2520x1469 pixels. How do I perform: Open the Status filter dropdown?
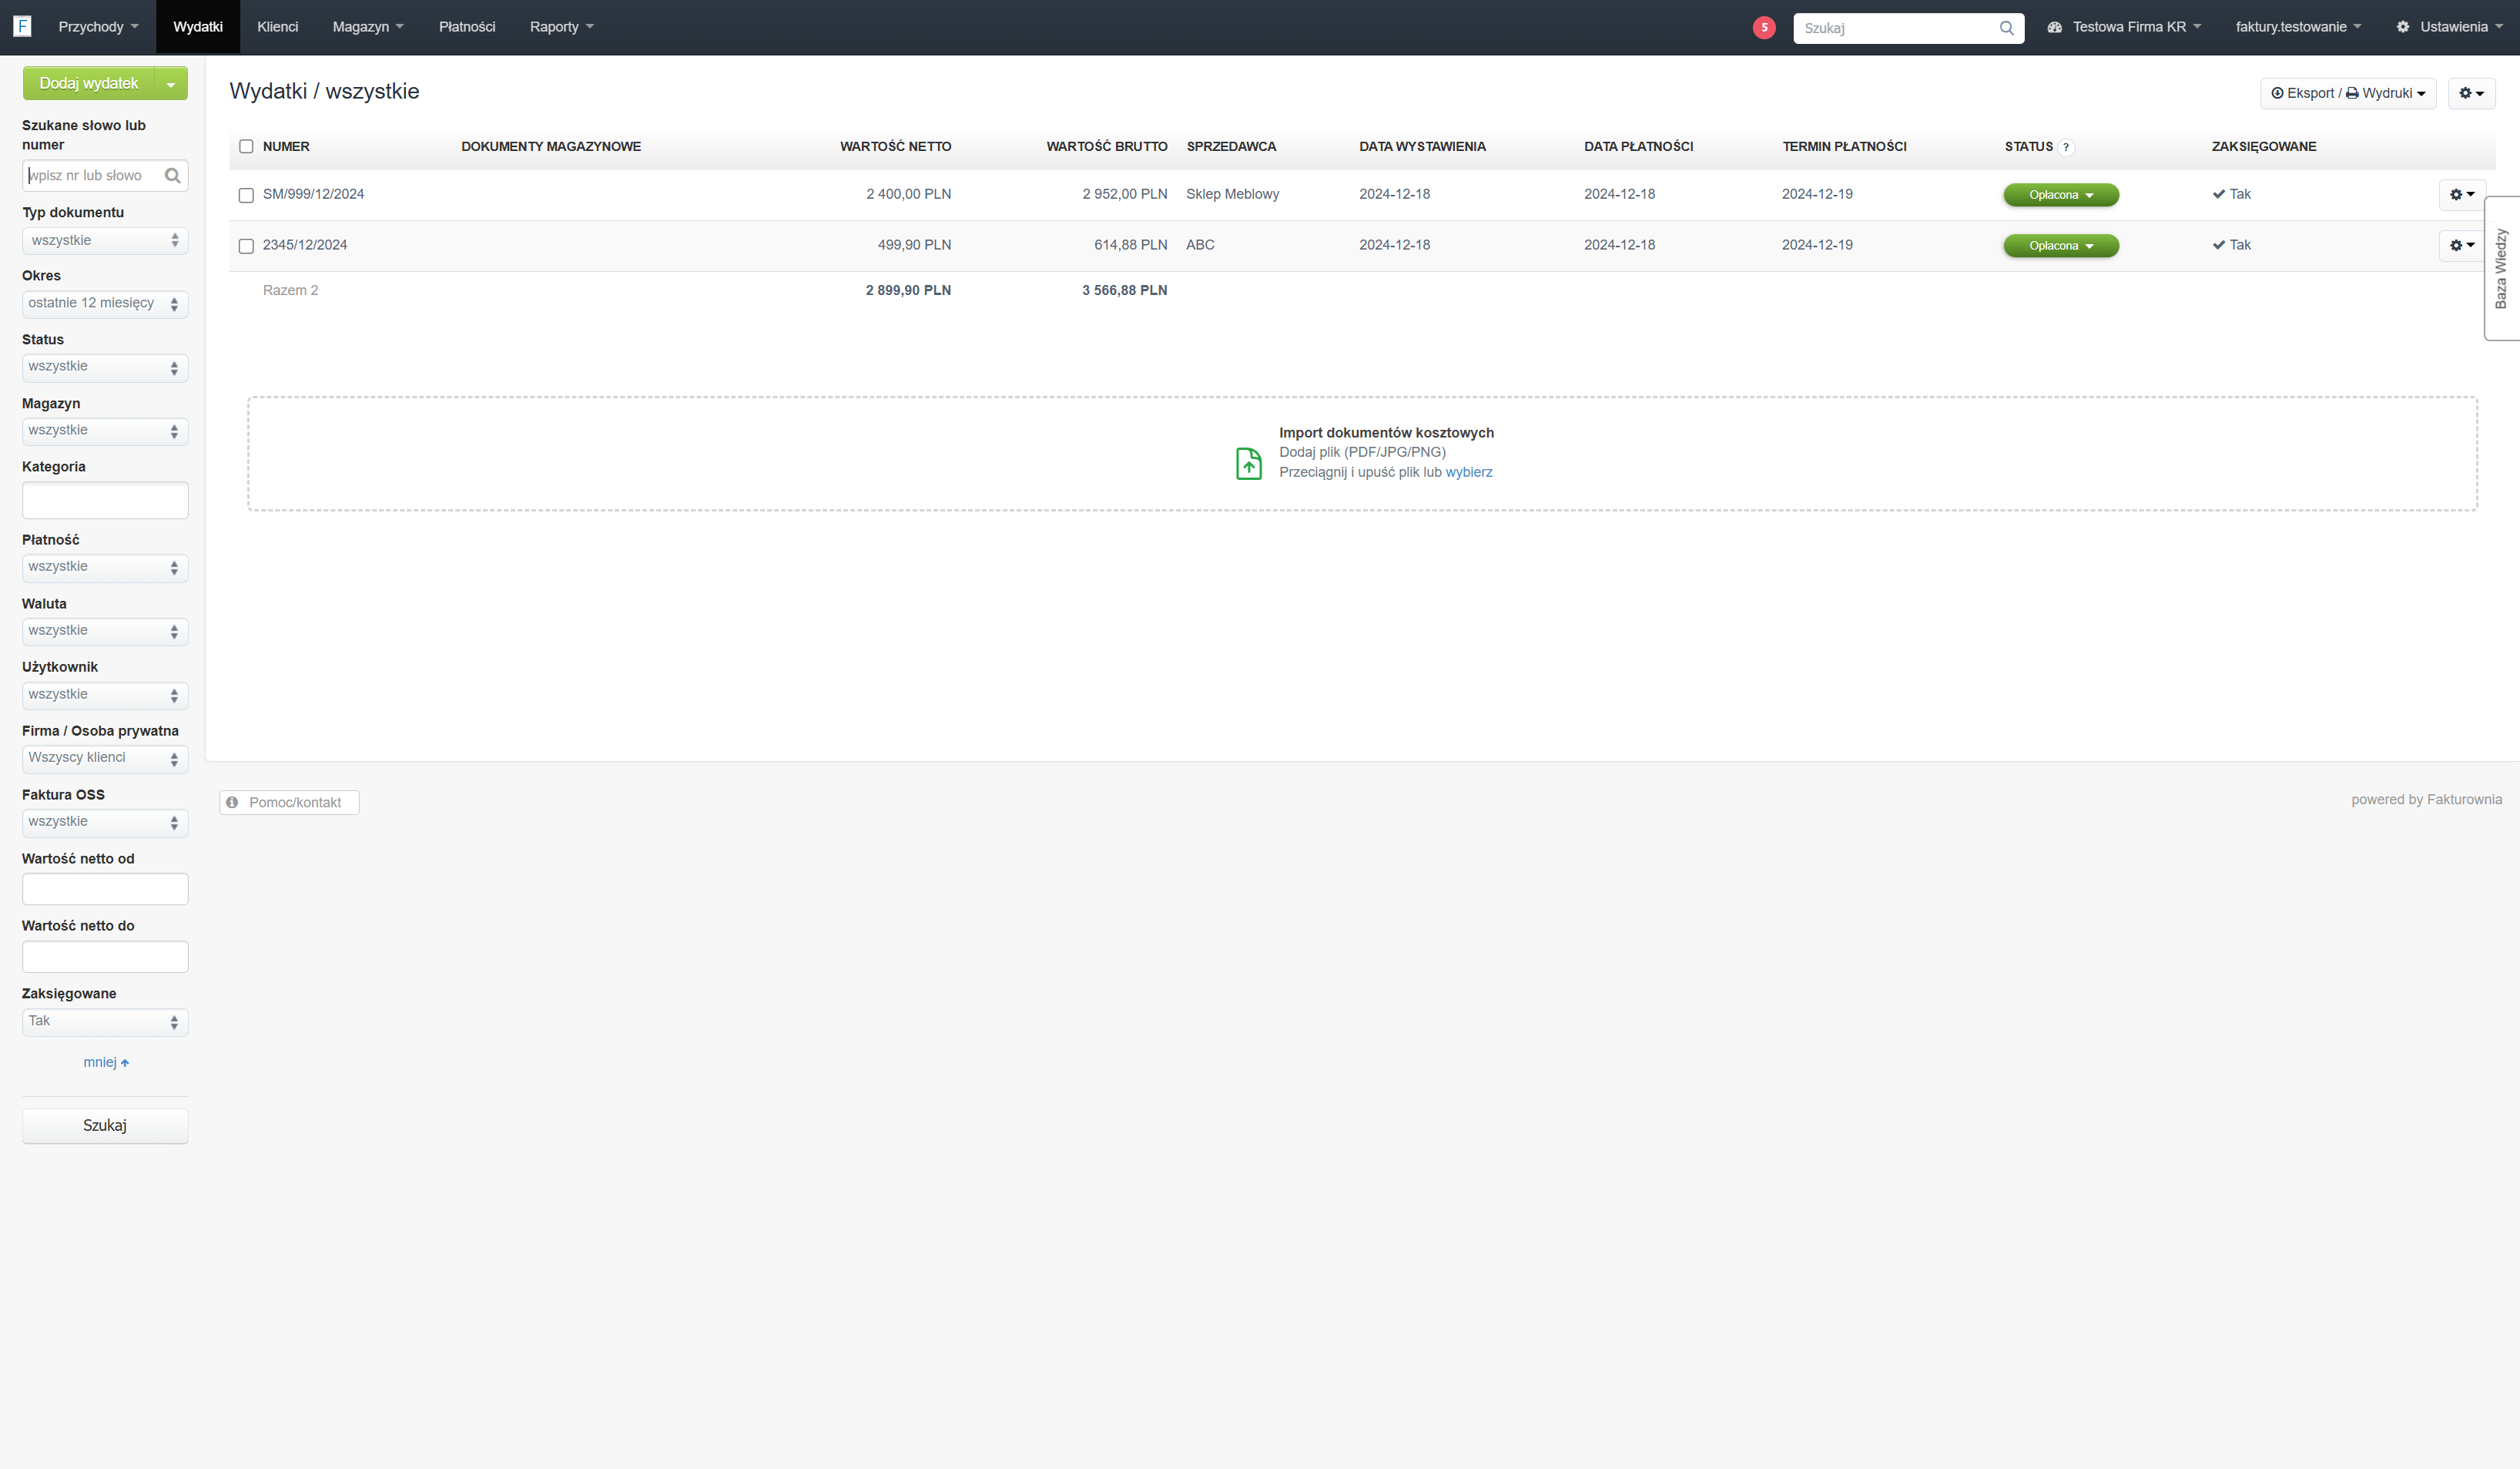[x=105, y=367]
